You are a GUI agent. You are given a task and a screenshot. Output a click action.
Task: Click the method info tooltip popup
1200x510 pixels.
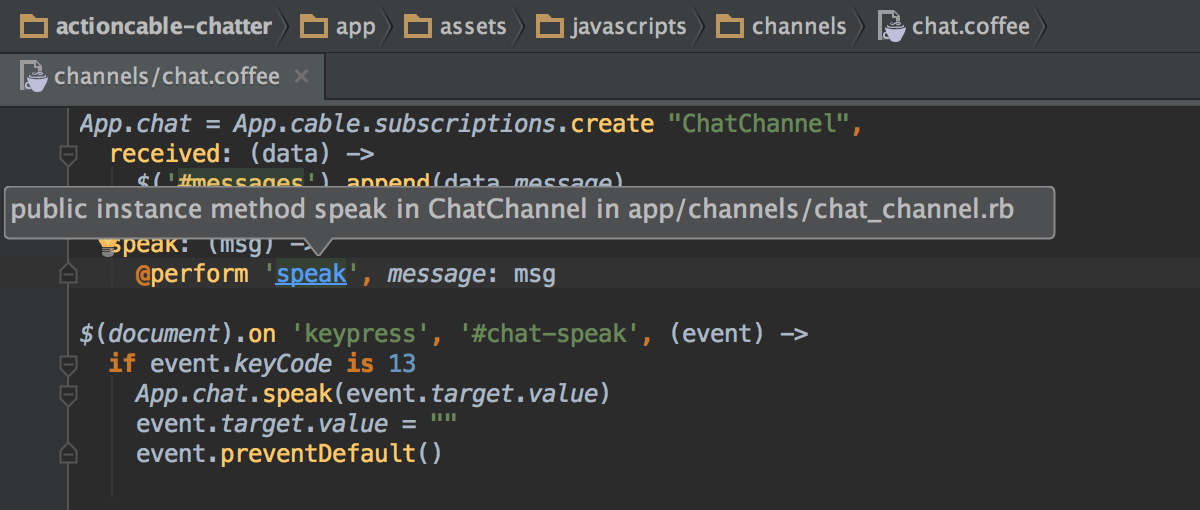[530, 212]
